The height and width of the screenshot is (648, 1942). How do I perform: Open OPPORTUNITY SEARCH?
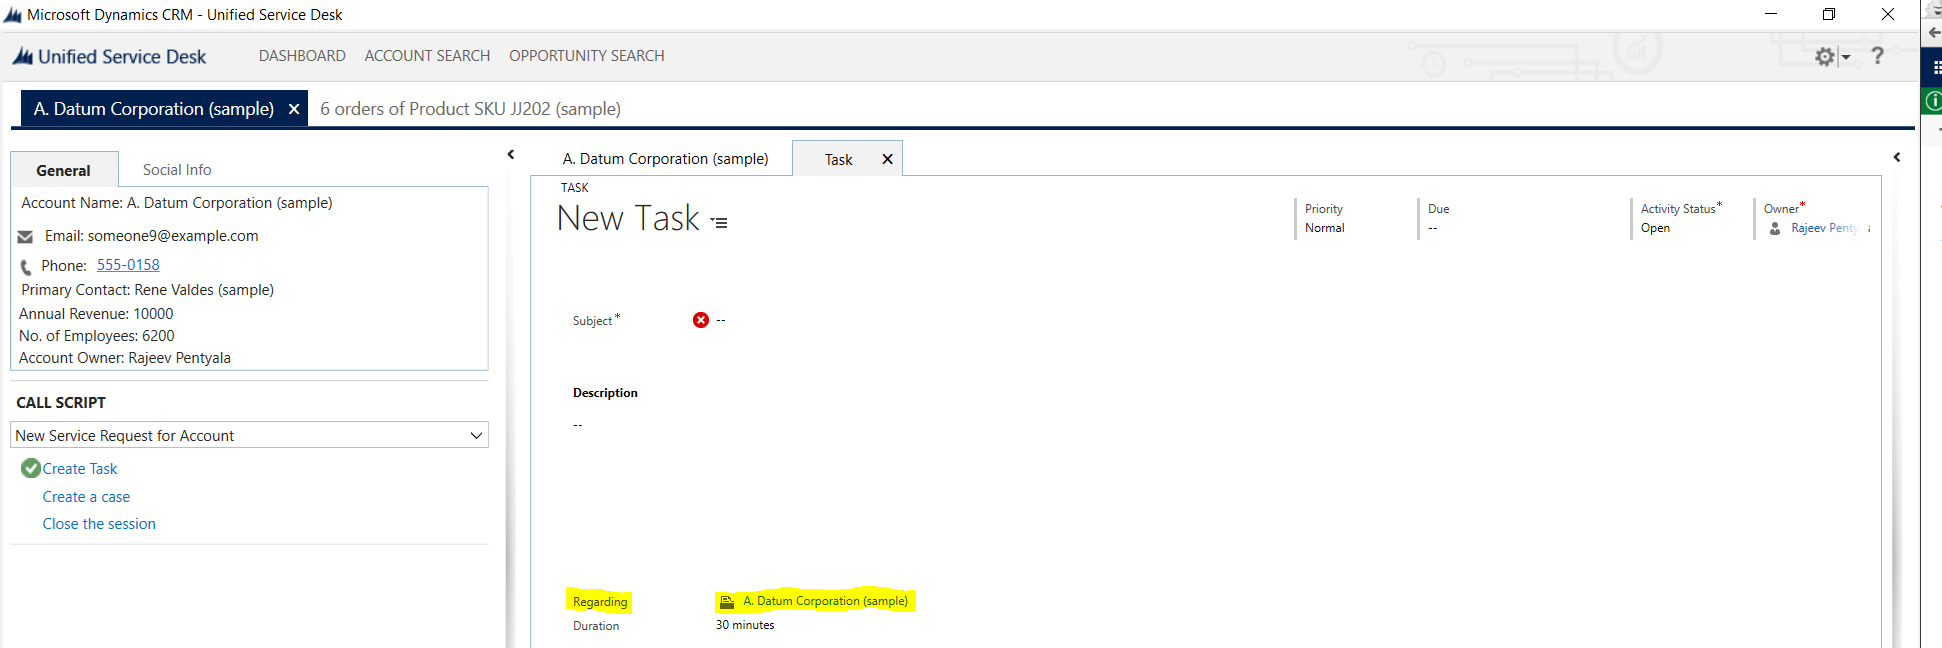coord(587,56)
